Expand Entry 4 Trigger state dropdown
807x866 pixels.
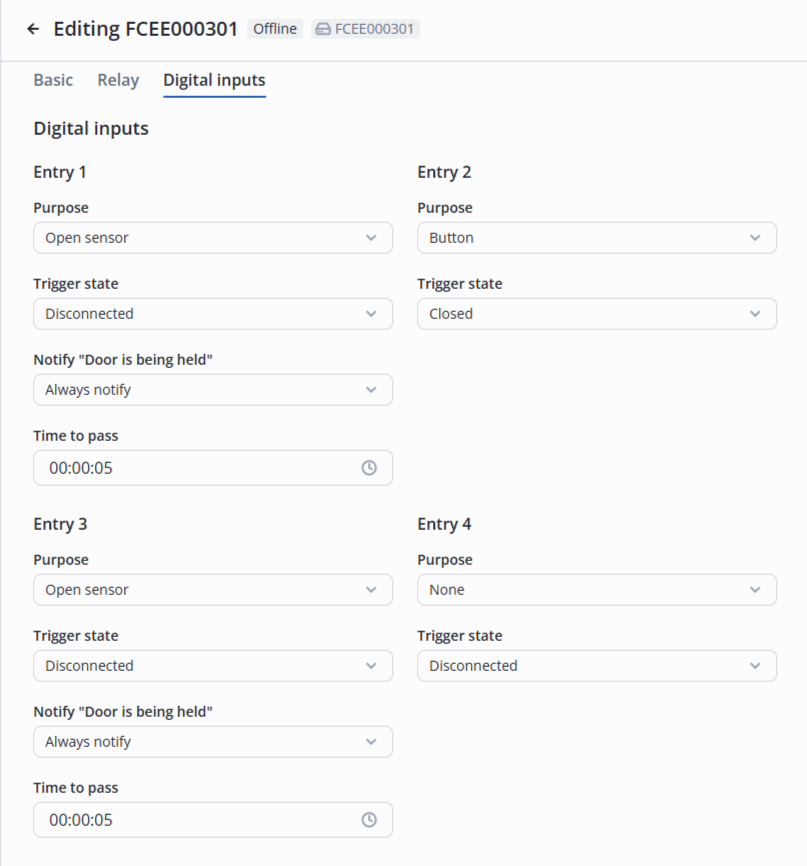coord(596,666)
